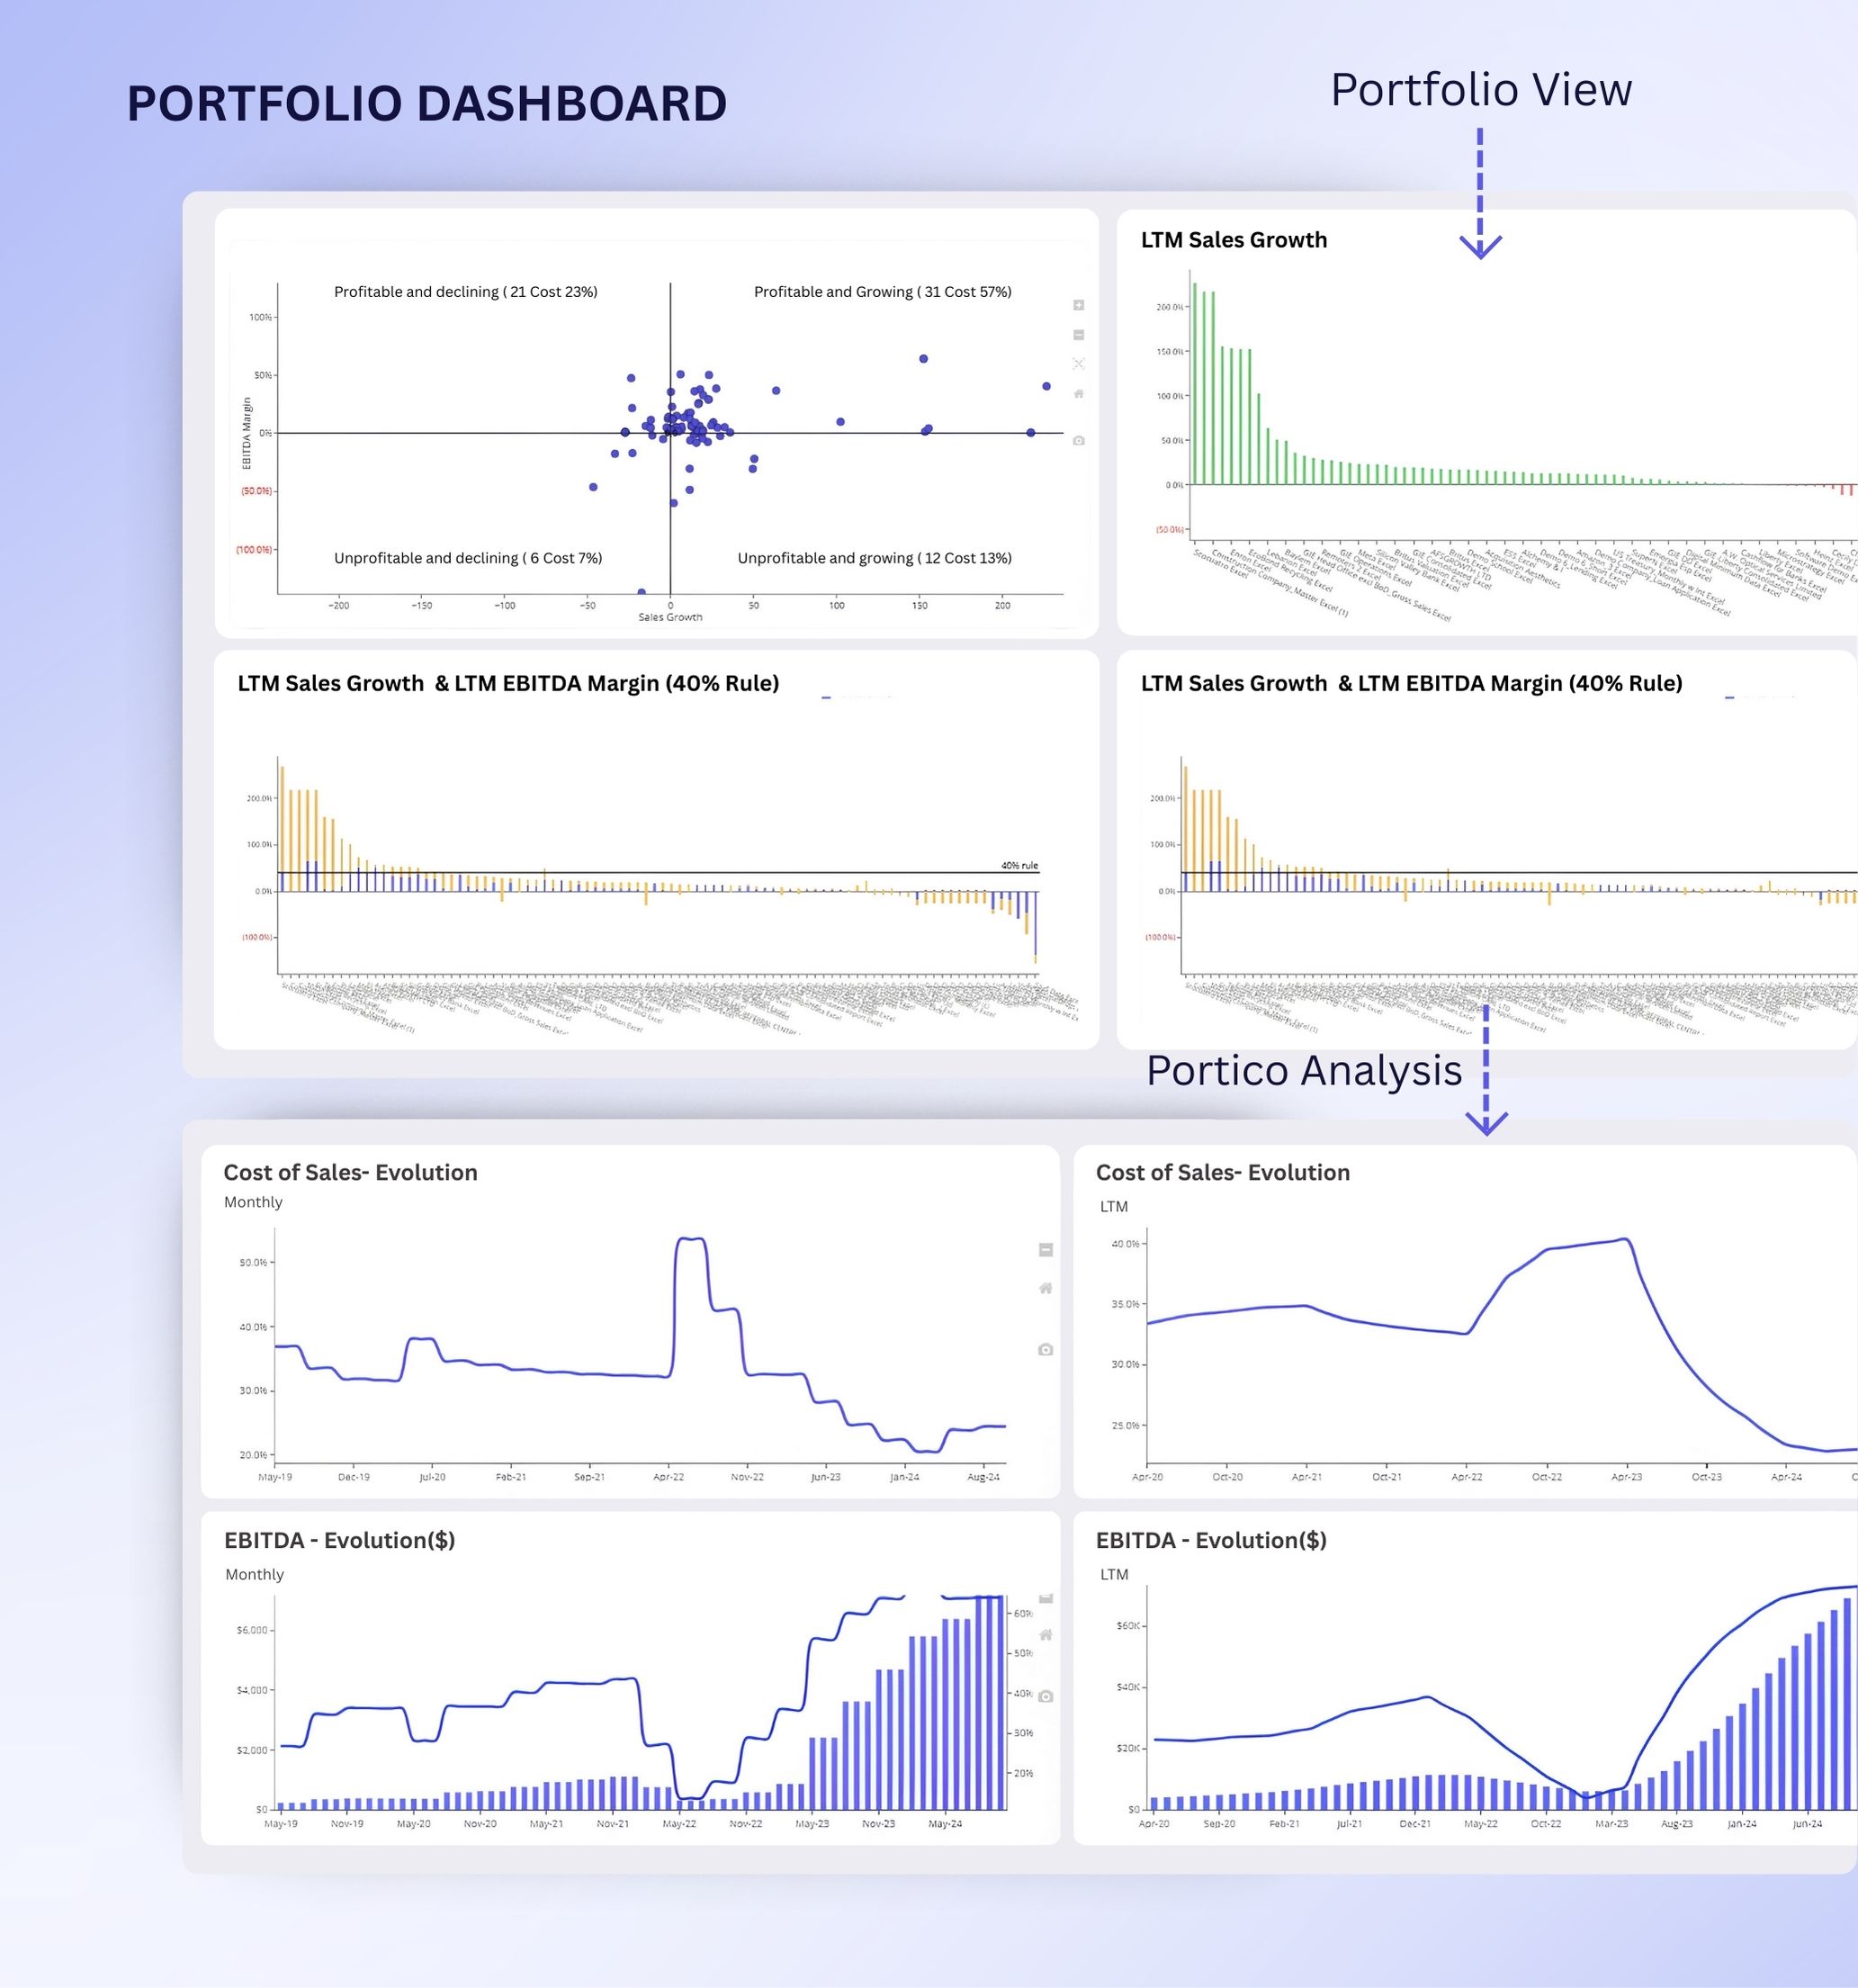This screenshot has width=1858, height=1988.
Task: Click the 'Portico Analysis' heading
Action: tap(1303, 1071)
